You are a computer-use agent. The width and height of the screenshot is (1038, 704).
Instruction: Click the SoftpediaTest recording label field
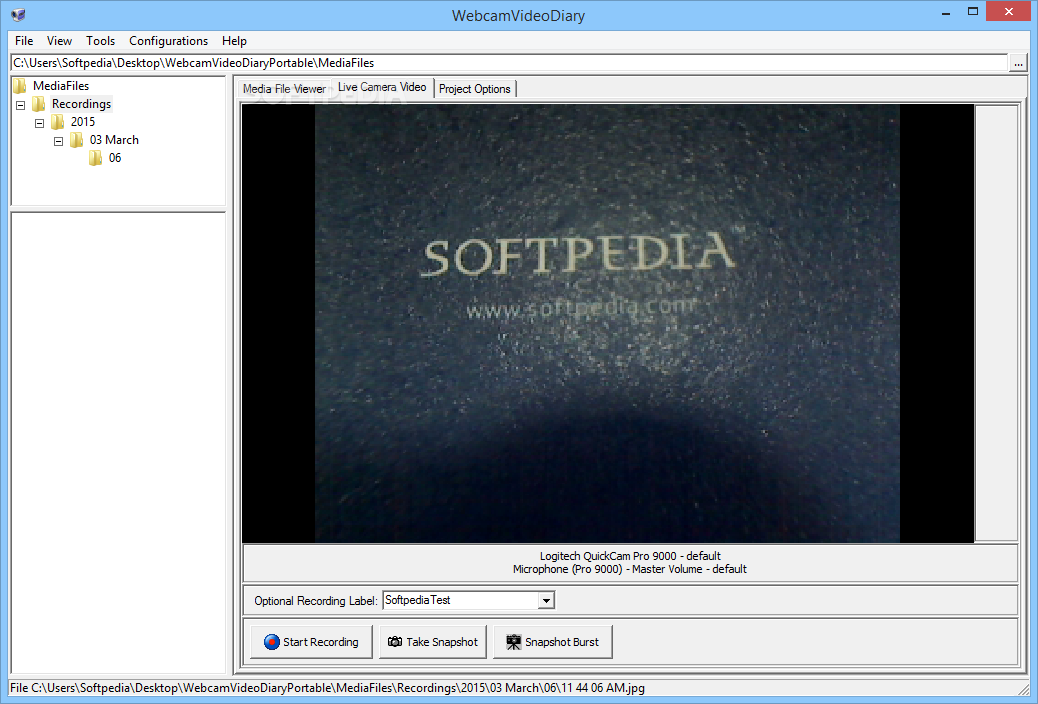tap(461, 601)
